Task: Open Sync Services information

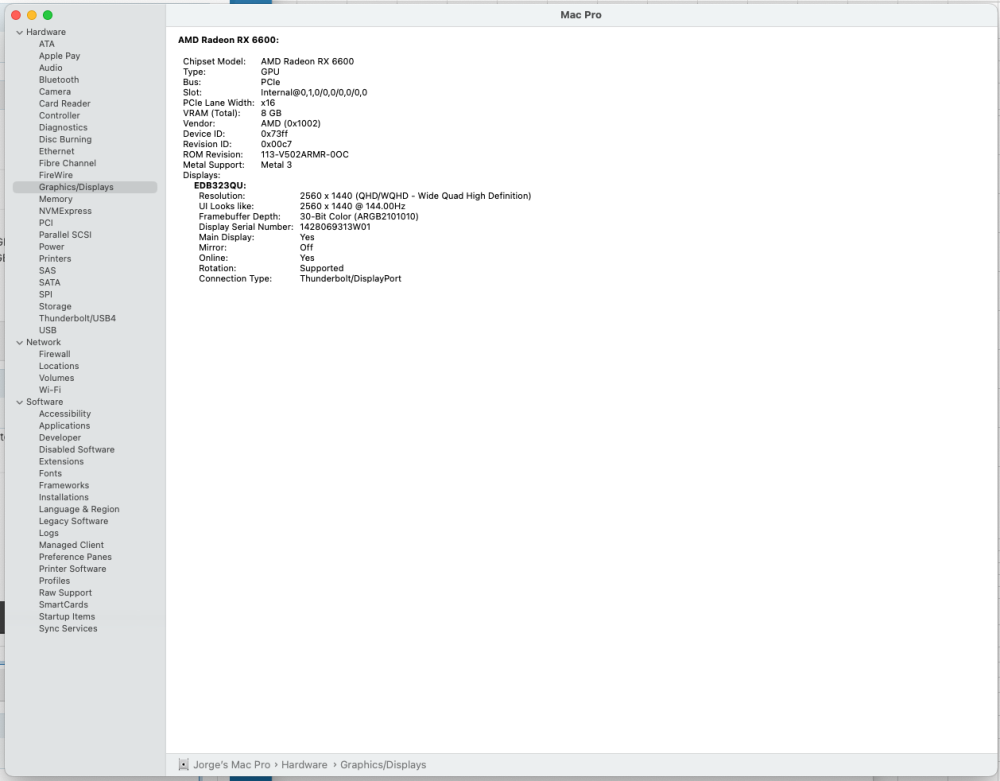Action: click(68, 629)
